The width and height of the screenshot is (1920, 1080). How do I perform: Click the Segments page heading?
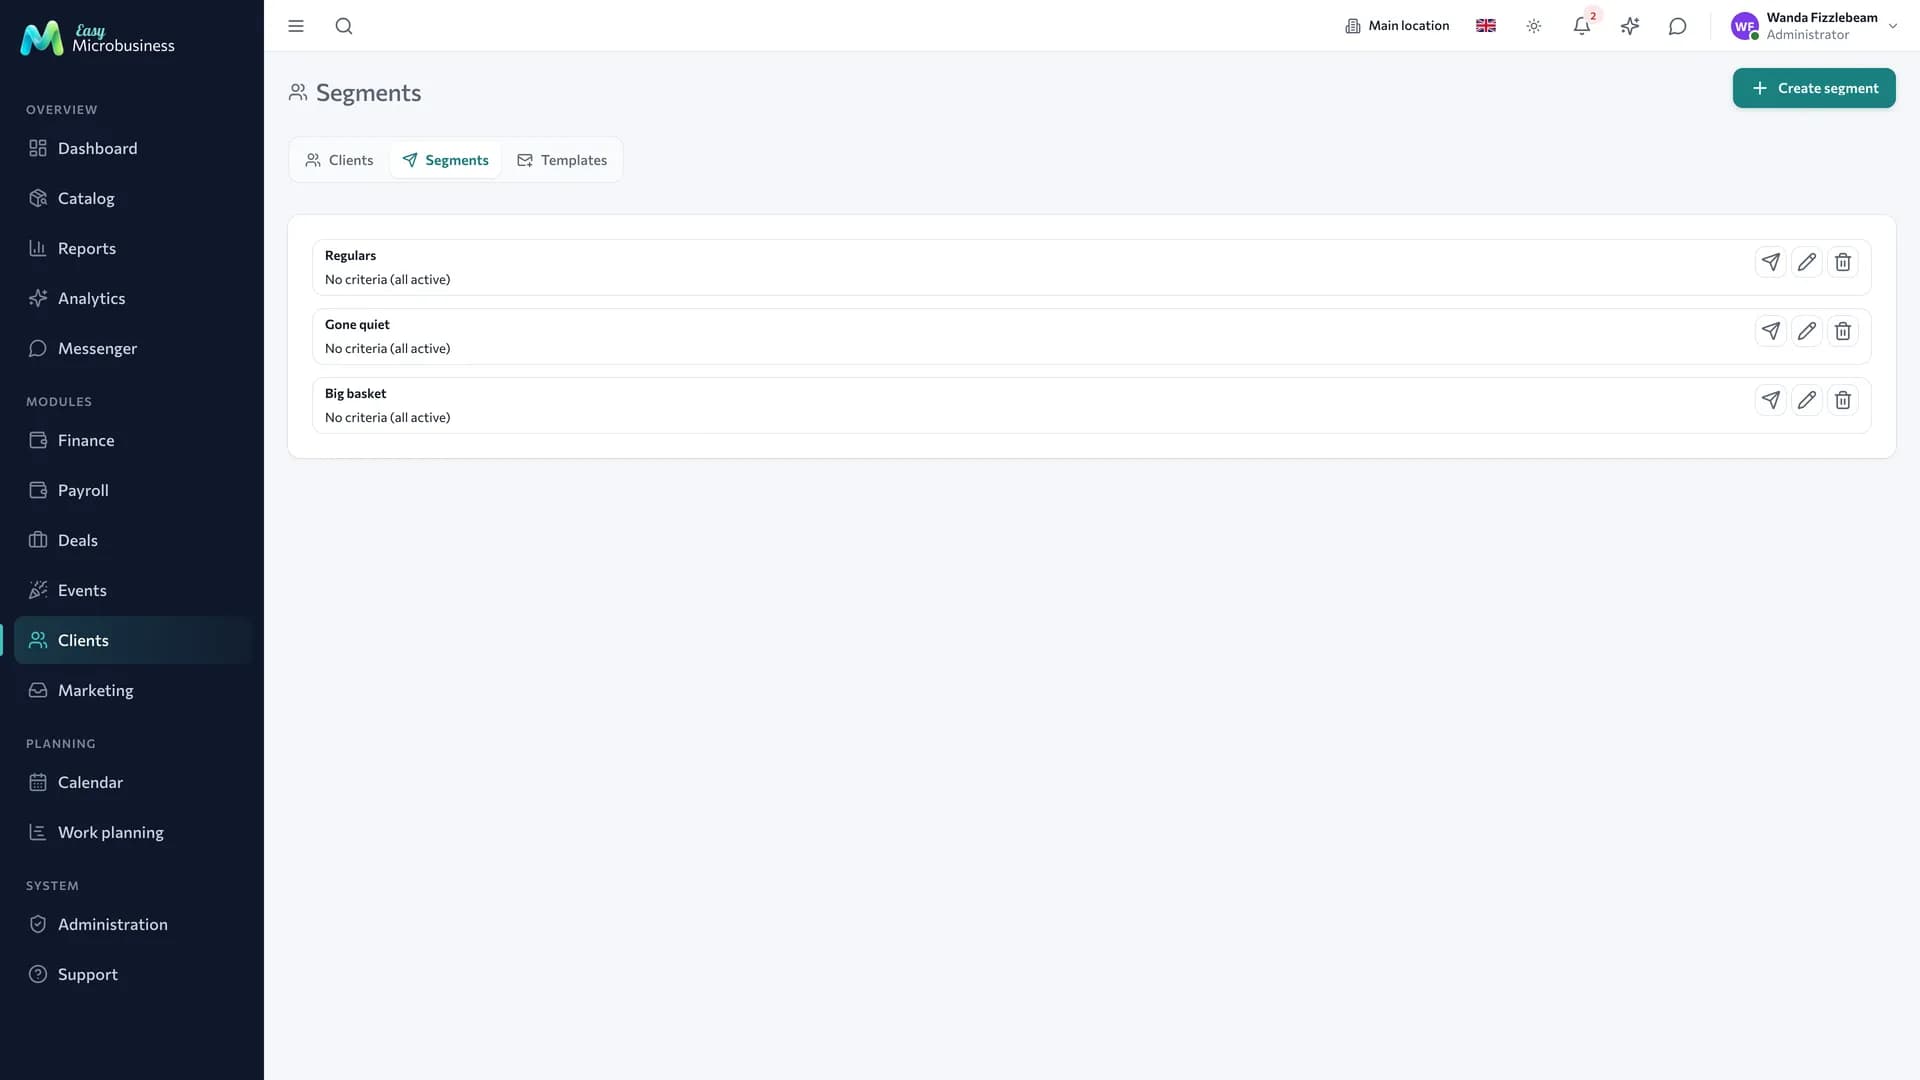(x=368, y=93)
